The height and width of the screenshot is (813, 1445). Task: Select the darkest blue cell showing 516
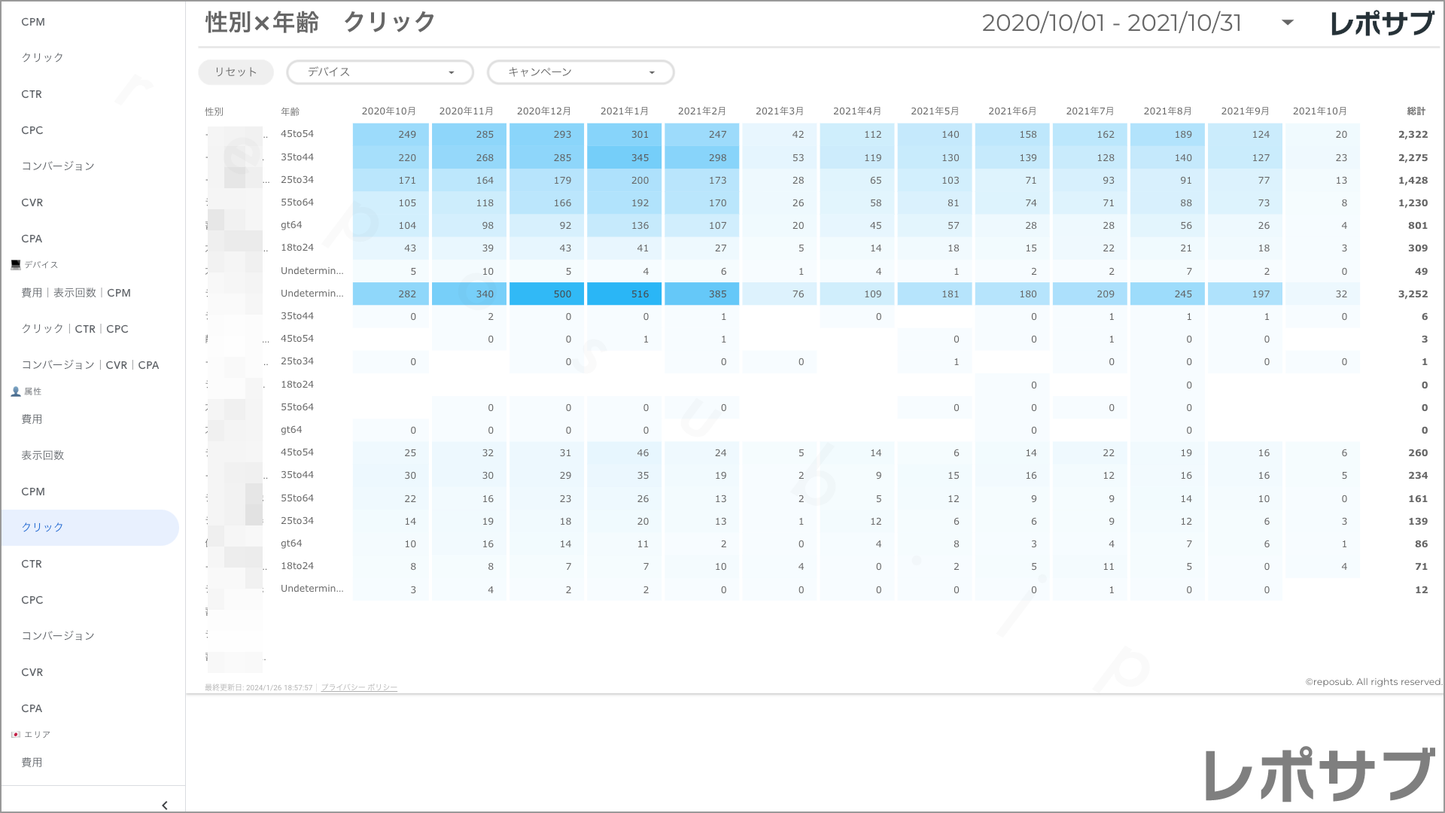pyautogui.click(x=624, y=294)
